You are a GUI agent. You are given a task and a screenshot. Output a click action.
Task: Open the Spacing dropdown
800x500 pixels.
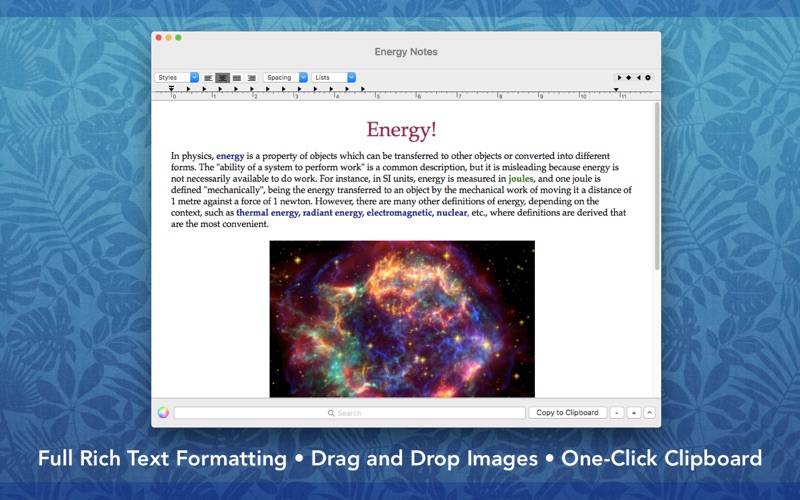pyautogui.click(x=285, y=78)
